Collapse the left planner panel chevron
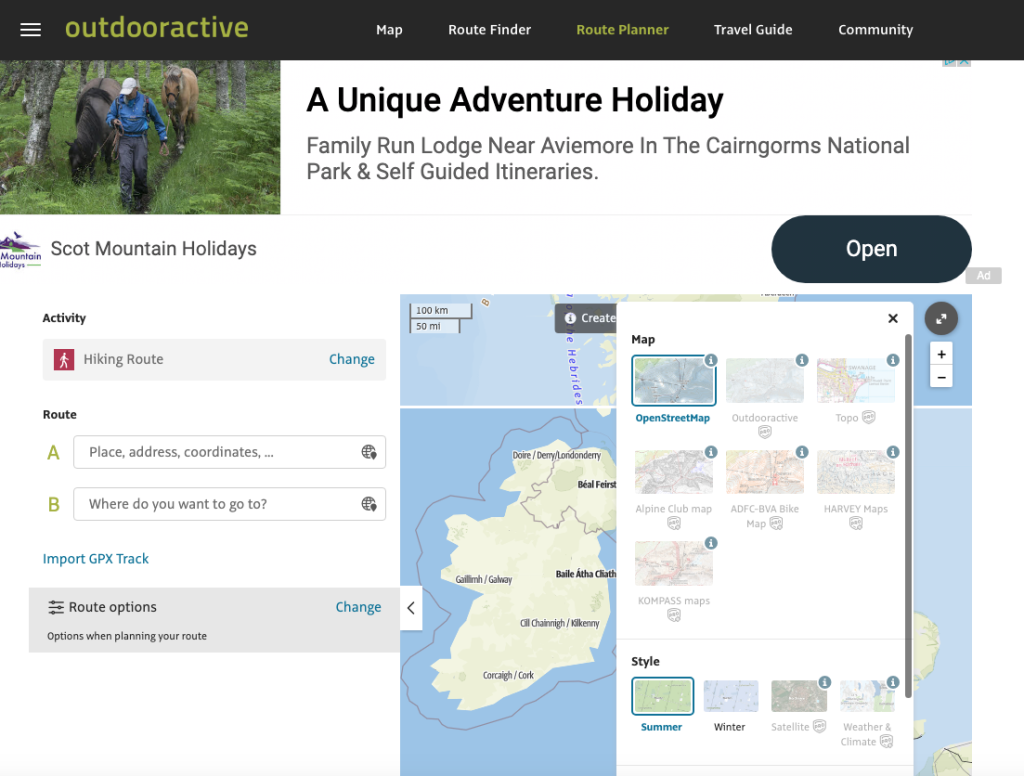 [x=411, y=607]
